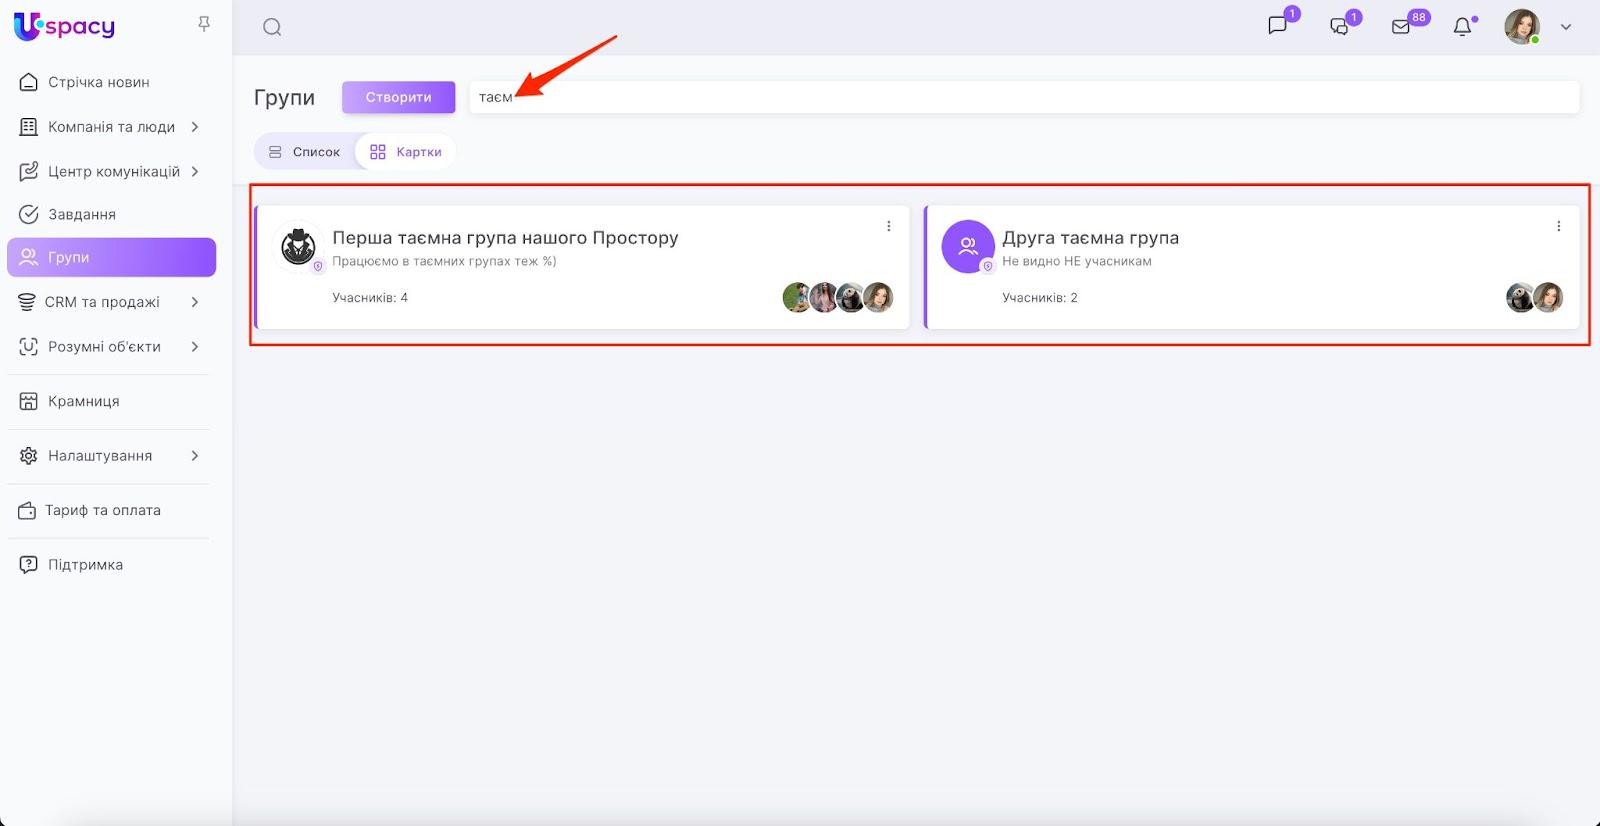
Task: Focus the groups search field containing таєм
Action: coord(1024,97)
